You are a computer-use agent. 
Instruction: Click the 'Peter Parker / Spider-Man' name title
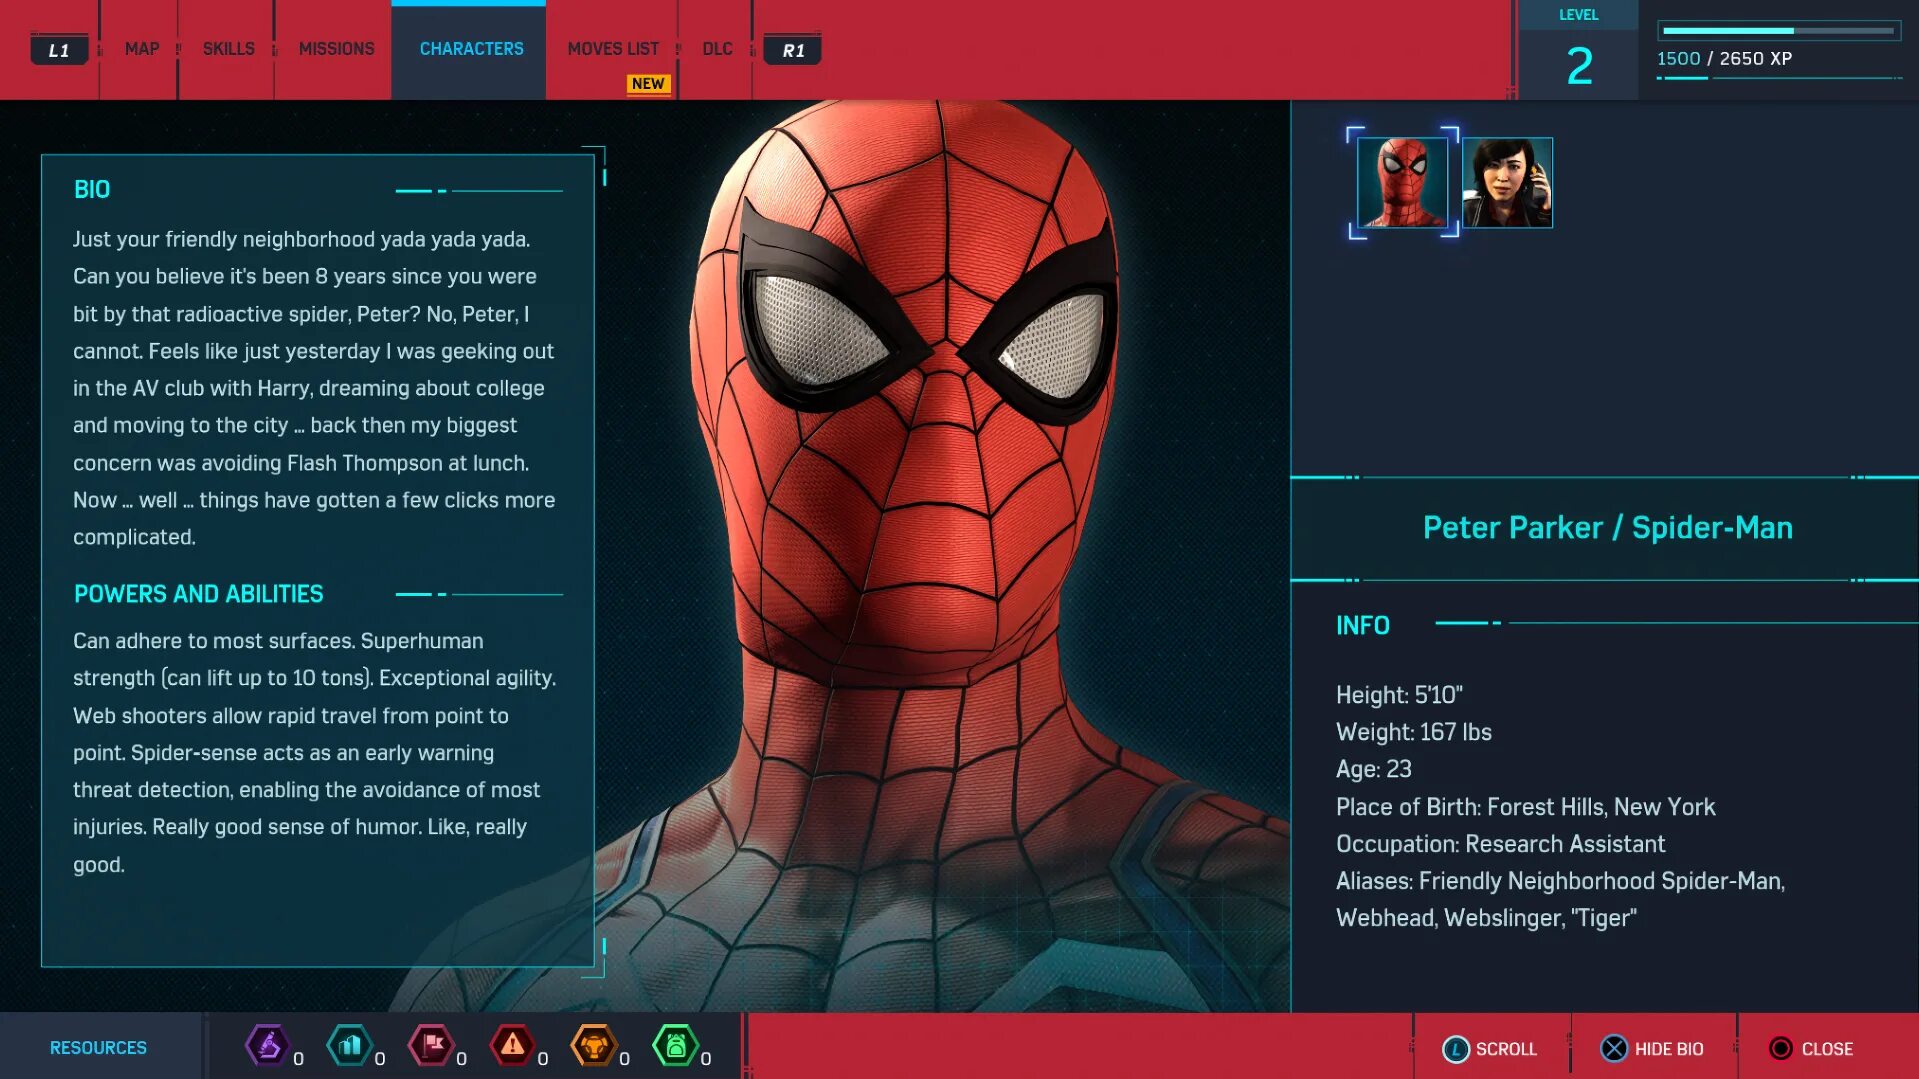1607,528
